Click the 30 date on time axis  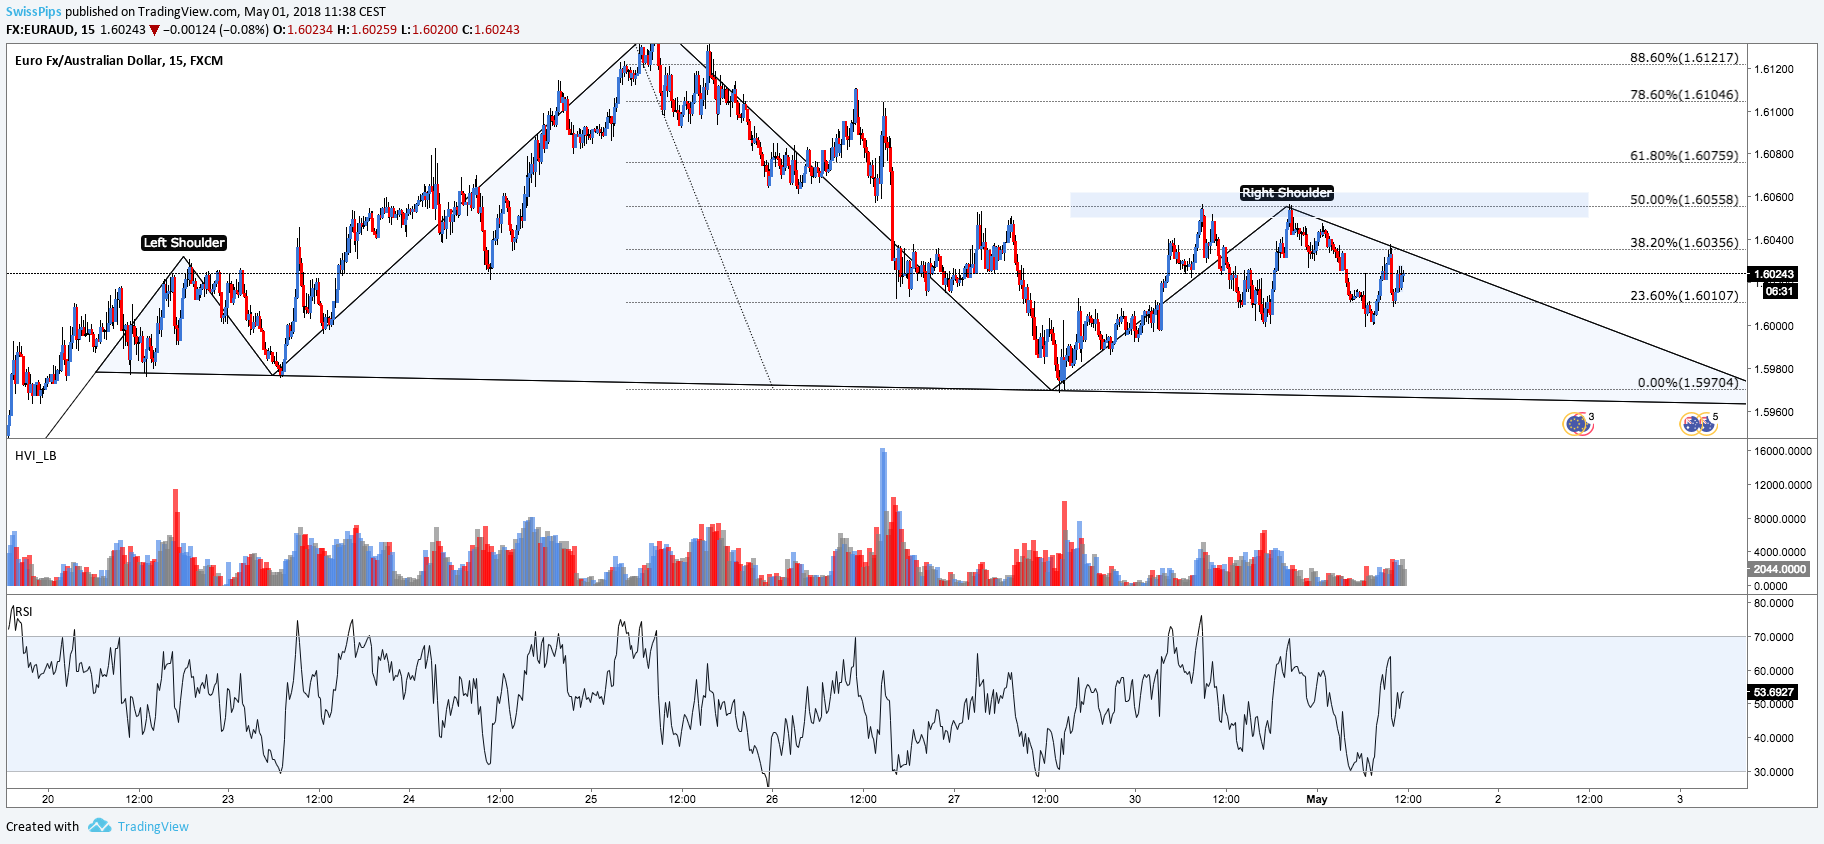coord(1135,799)
